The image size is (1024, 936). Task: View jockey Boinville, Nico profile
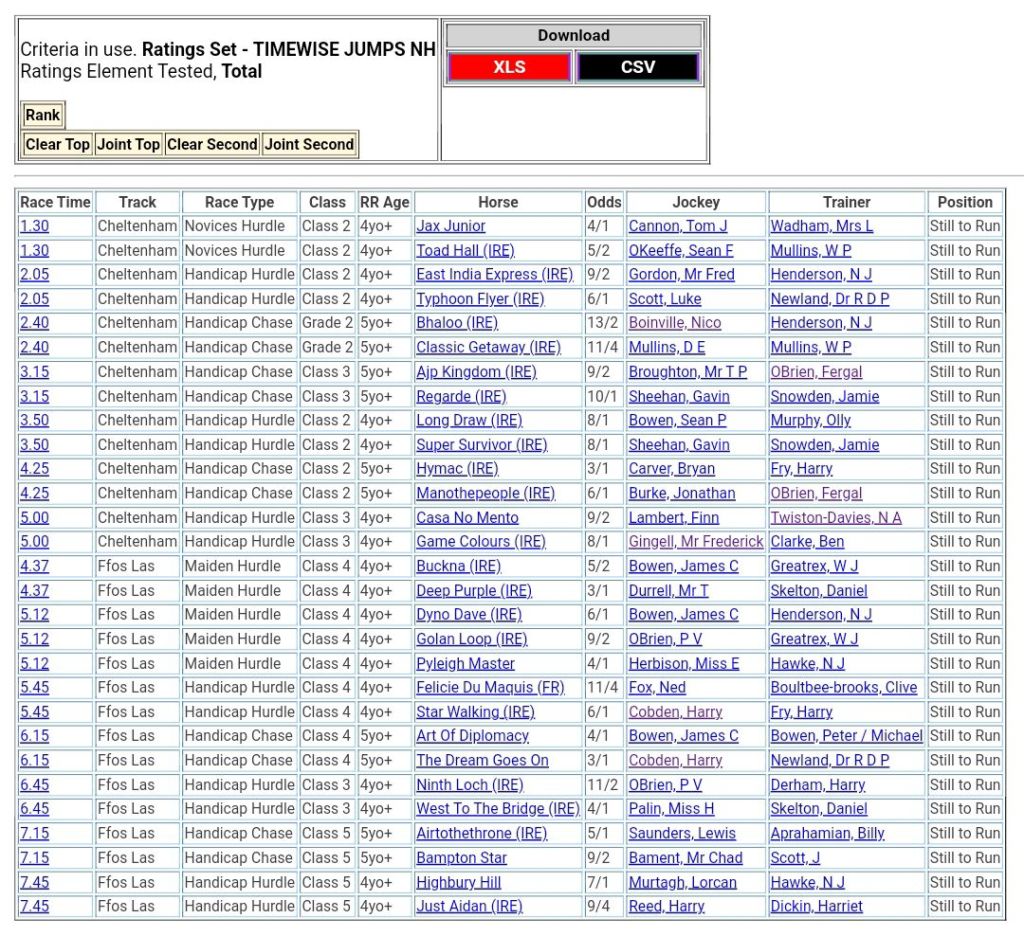[674, 323]
